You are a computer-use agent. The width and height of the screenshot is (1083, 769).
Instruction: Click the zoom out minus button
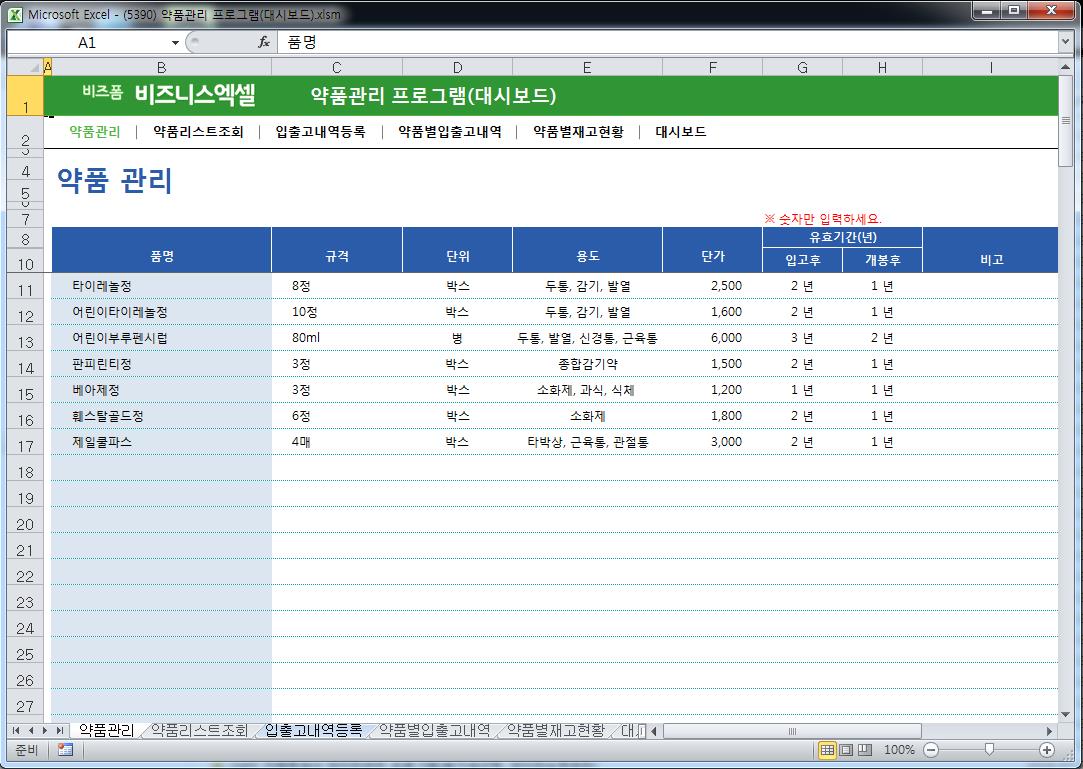click(931, 750)
